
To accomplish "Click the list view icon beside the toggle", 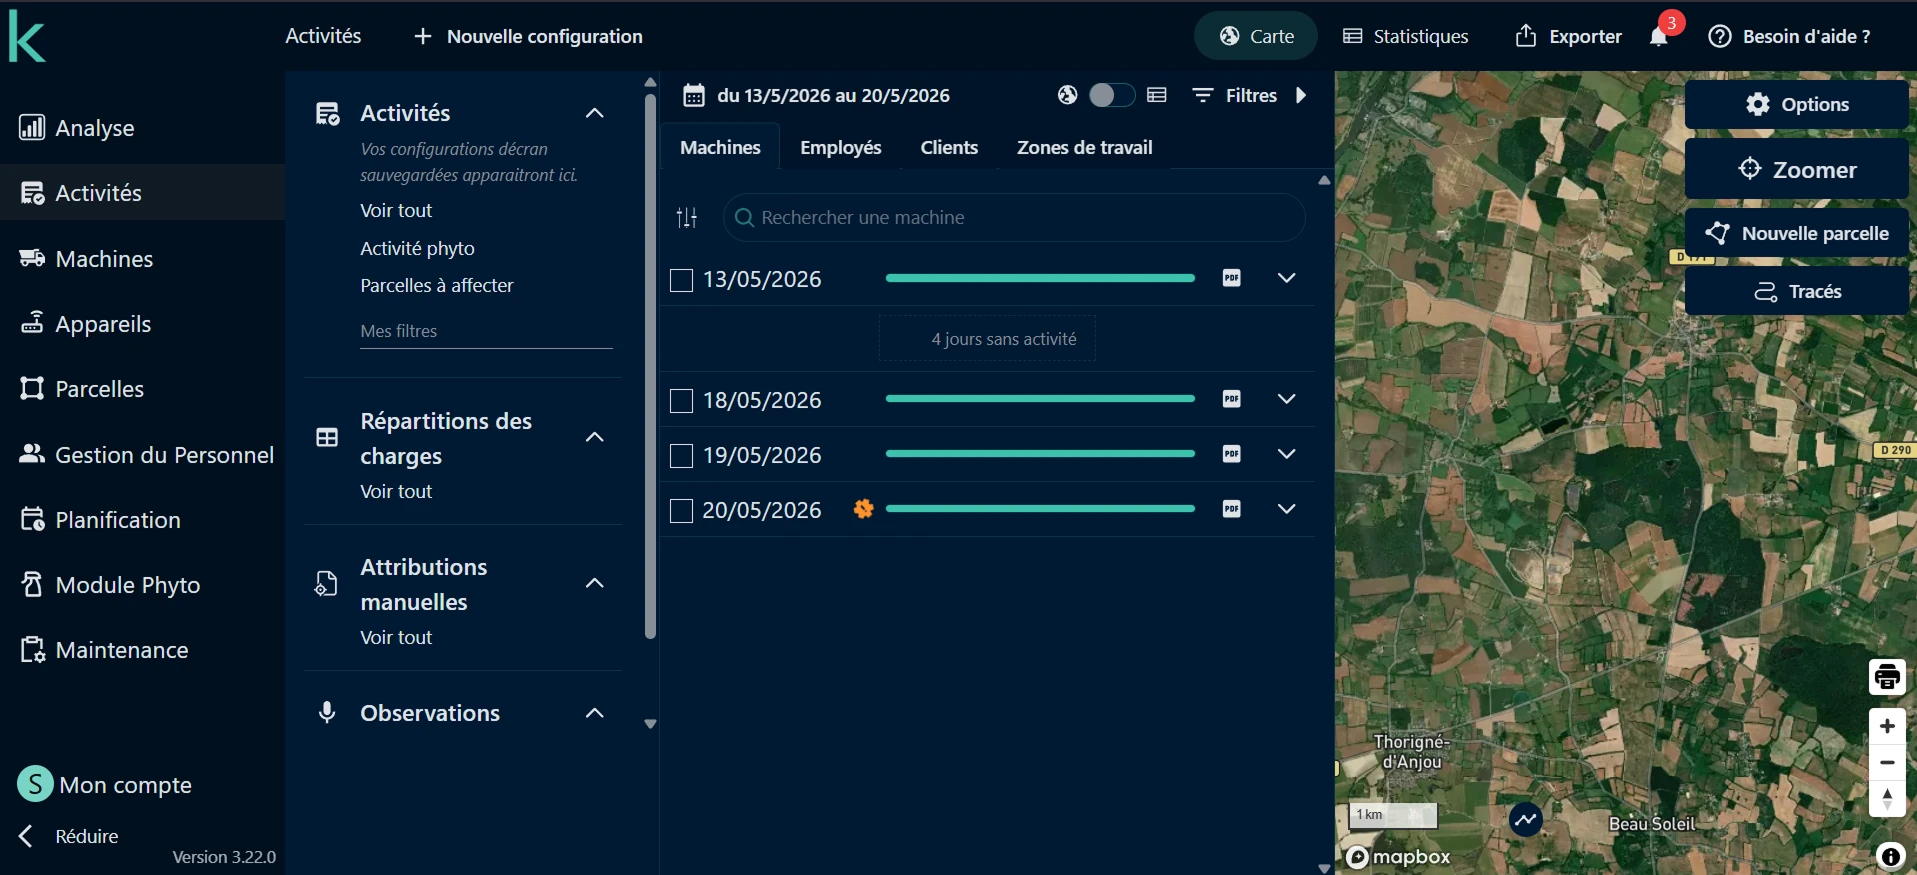I will (x=1157, y=95).
